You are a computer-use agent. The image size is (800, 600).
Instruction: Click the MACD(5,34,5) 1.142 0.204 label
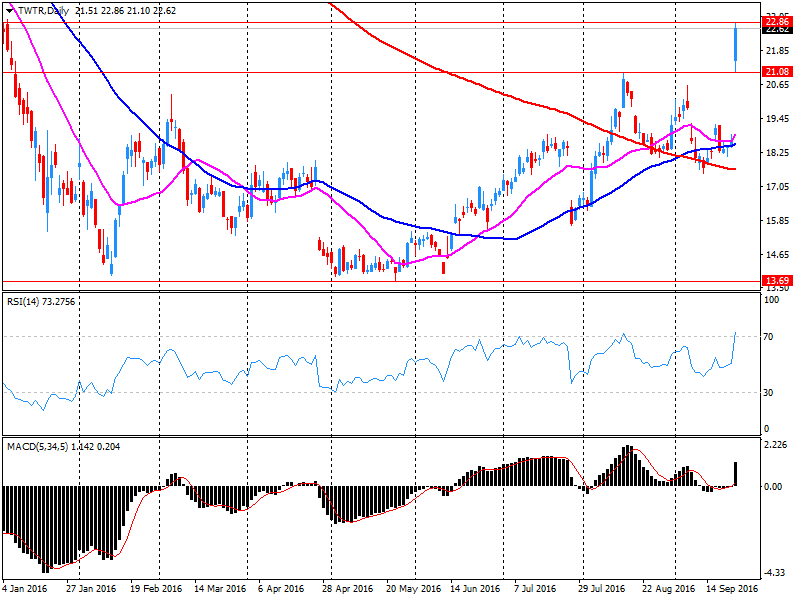63,447
